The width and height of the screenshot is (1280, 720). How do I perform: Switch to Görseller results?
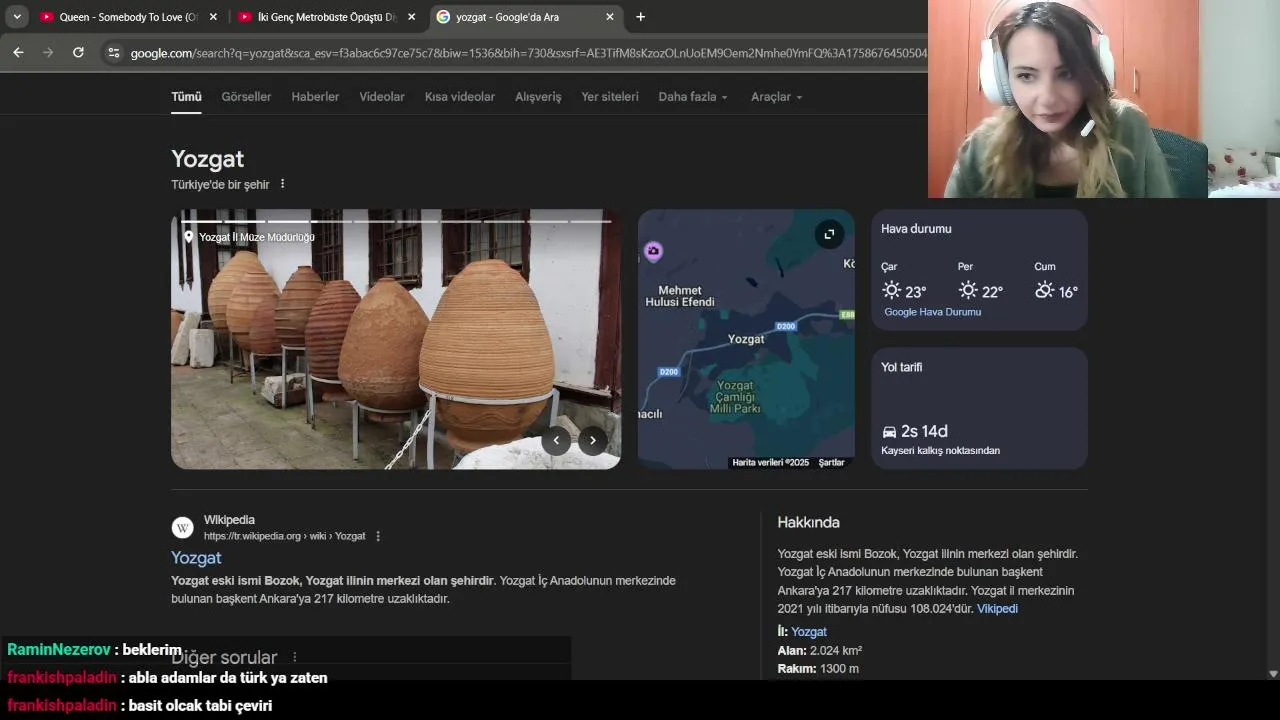click(x=246, y=97)
